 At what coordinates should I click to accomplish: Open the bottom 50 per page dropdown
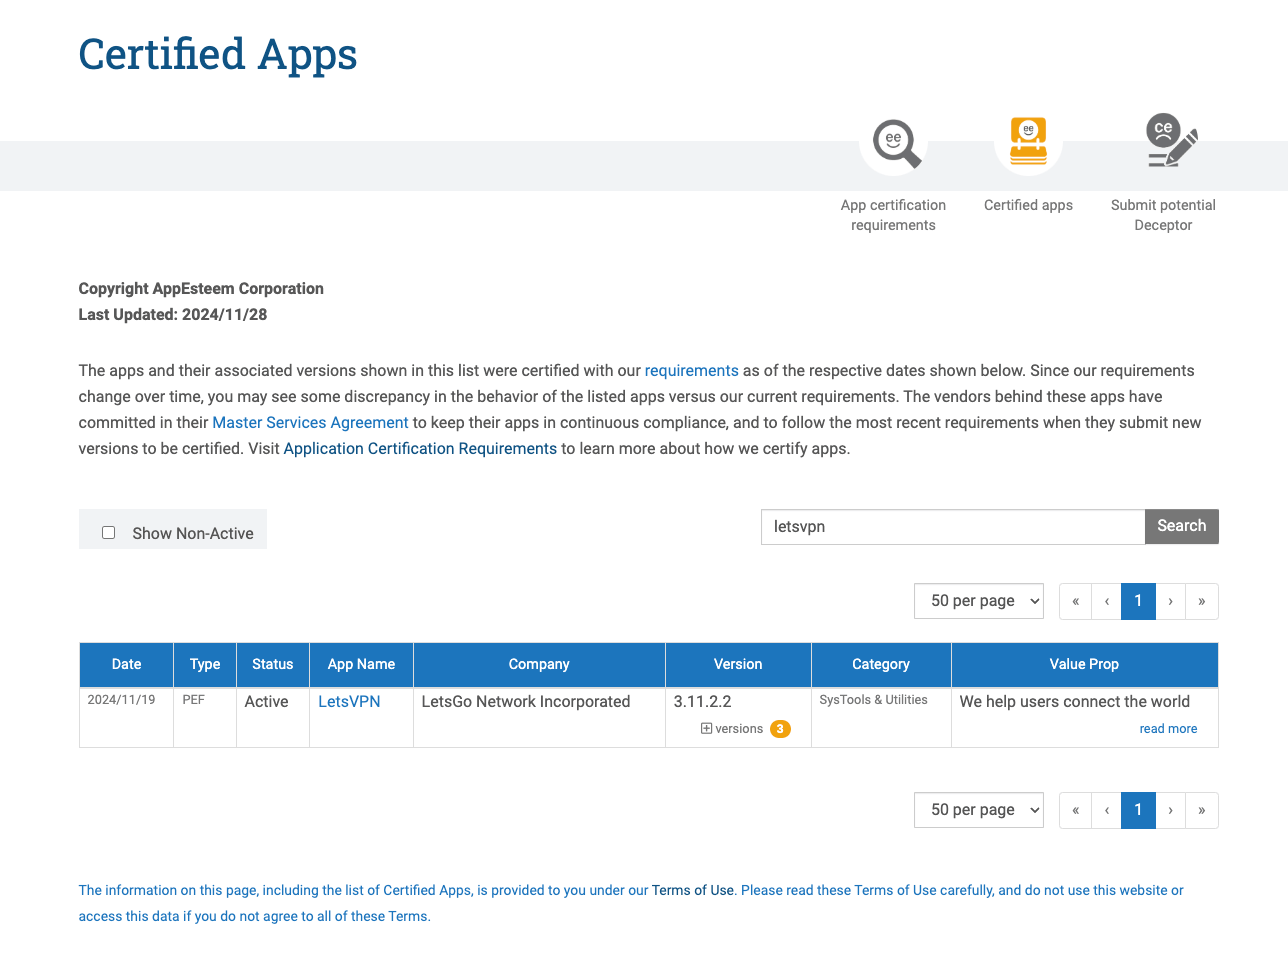click(x=978, y=810)
